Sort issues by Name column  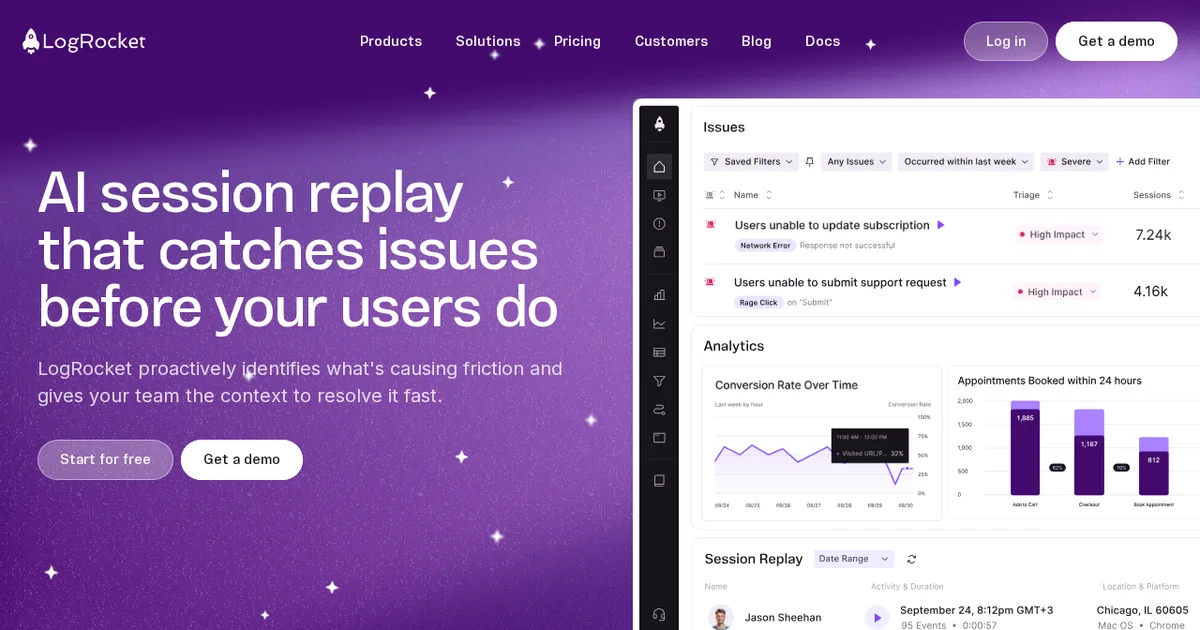(753, 195)
